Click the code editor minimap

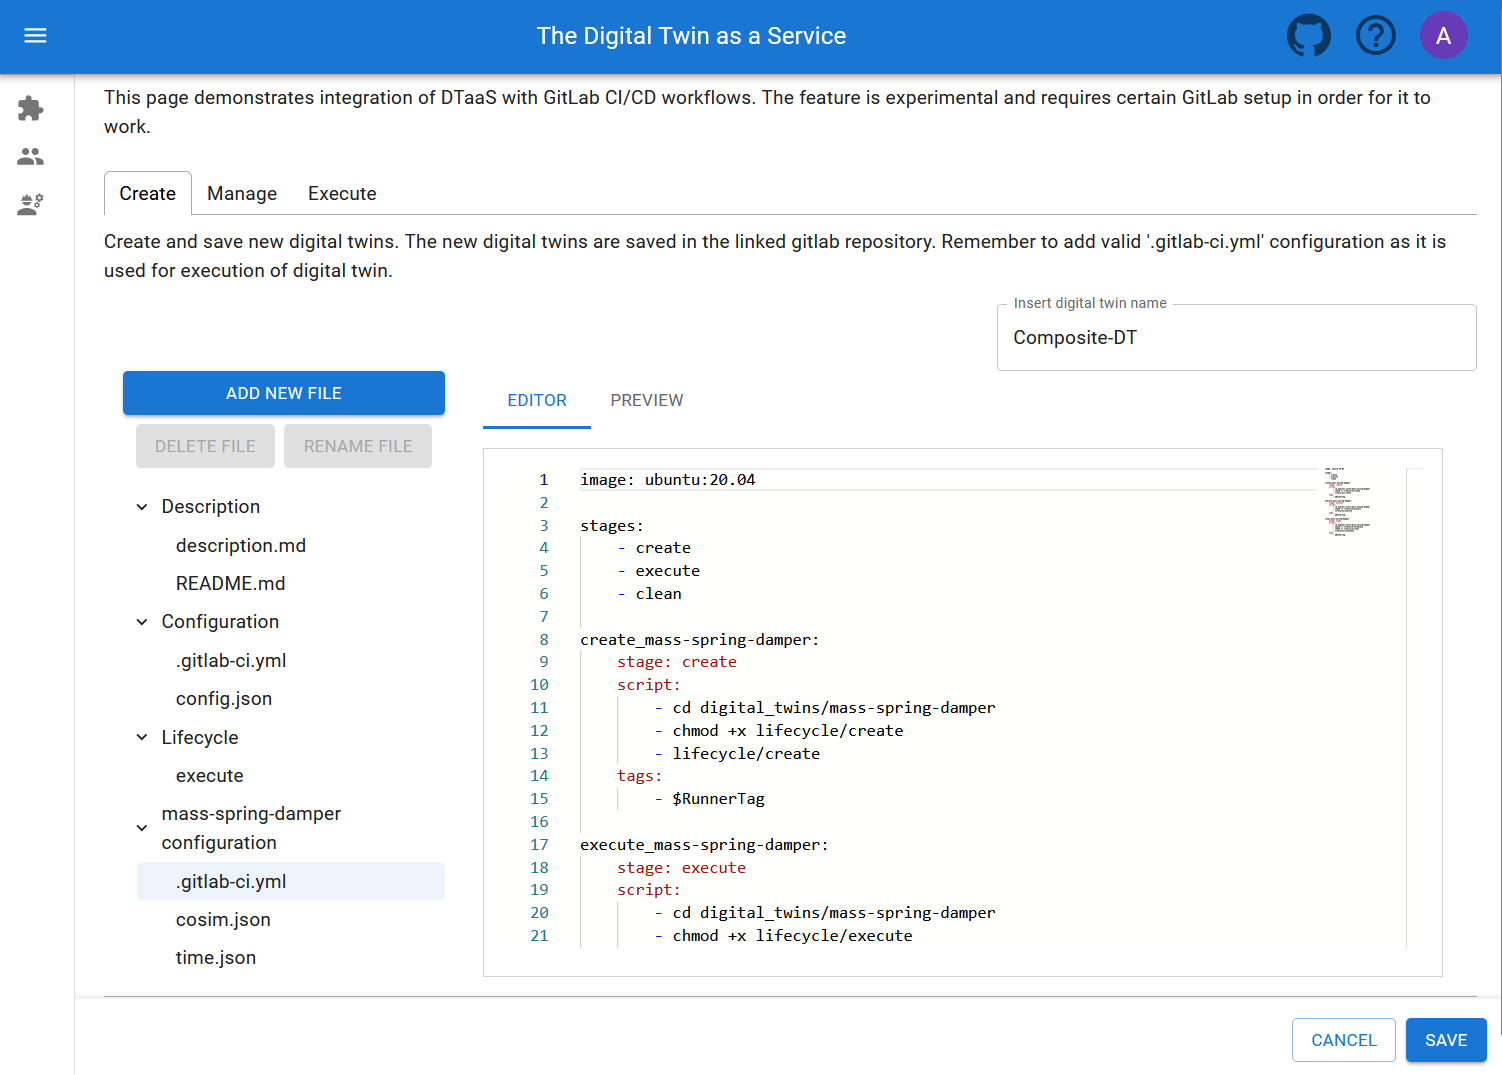pyautogui.click(x=1348, y=502)
